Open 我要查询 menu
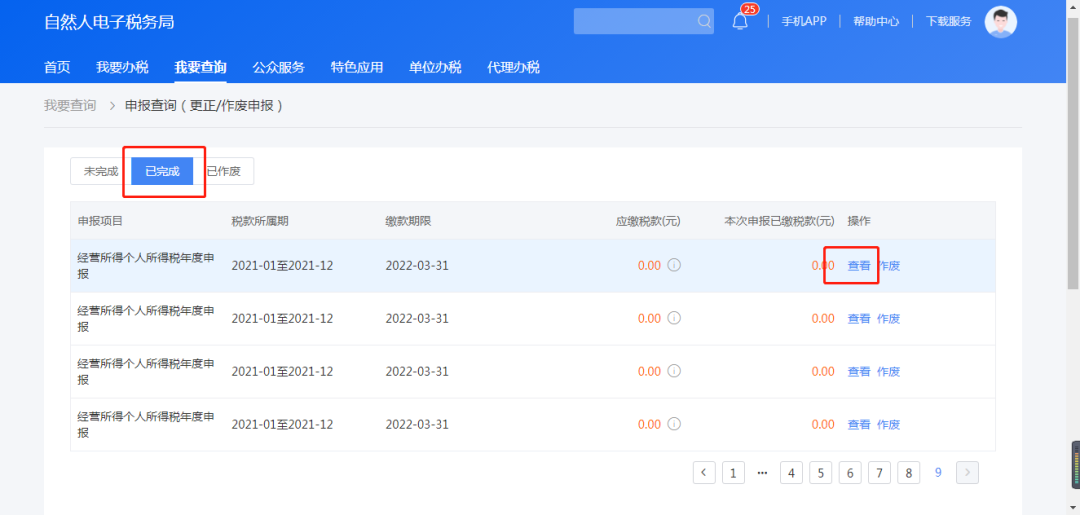1080x515 pixels. click(200, 67)
